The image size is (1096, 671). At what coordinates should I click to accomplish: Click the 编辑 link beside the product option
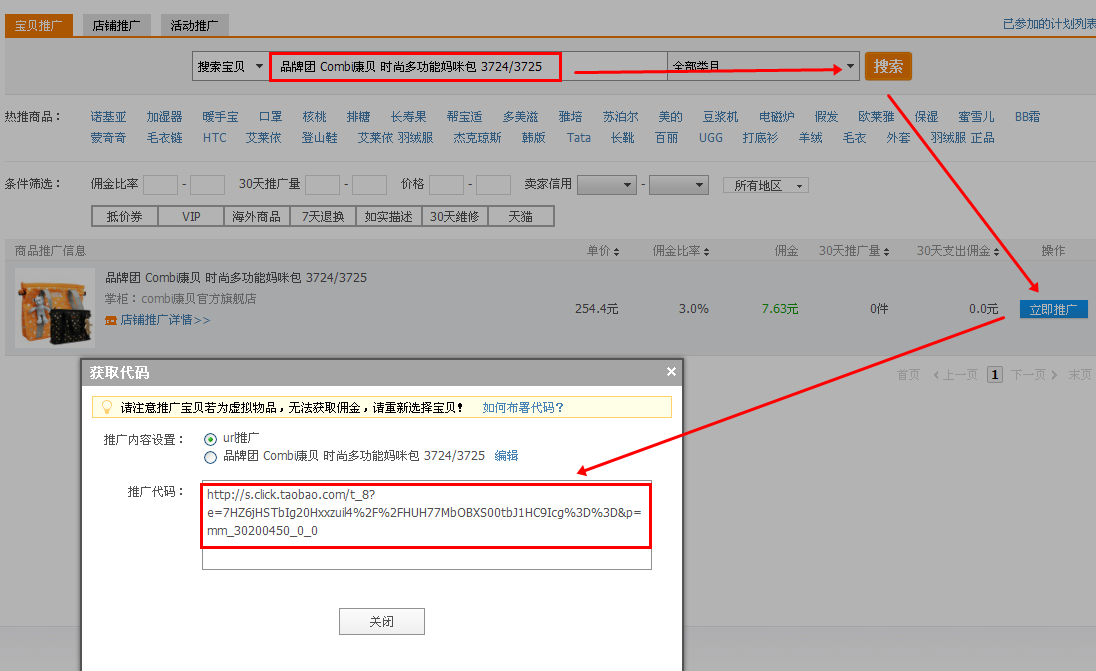507,456
